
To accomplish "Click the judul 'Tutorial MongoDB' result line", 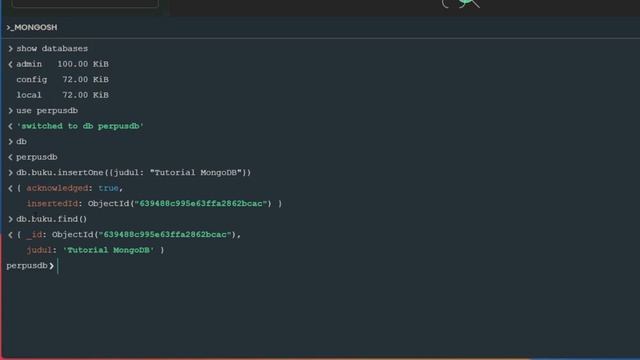I will point(96,250).
